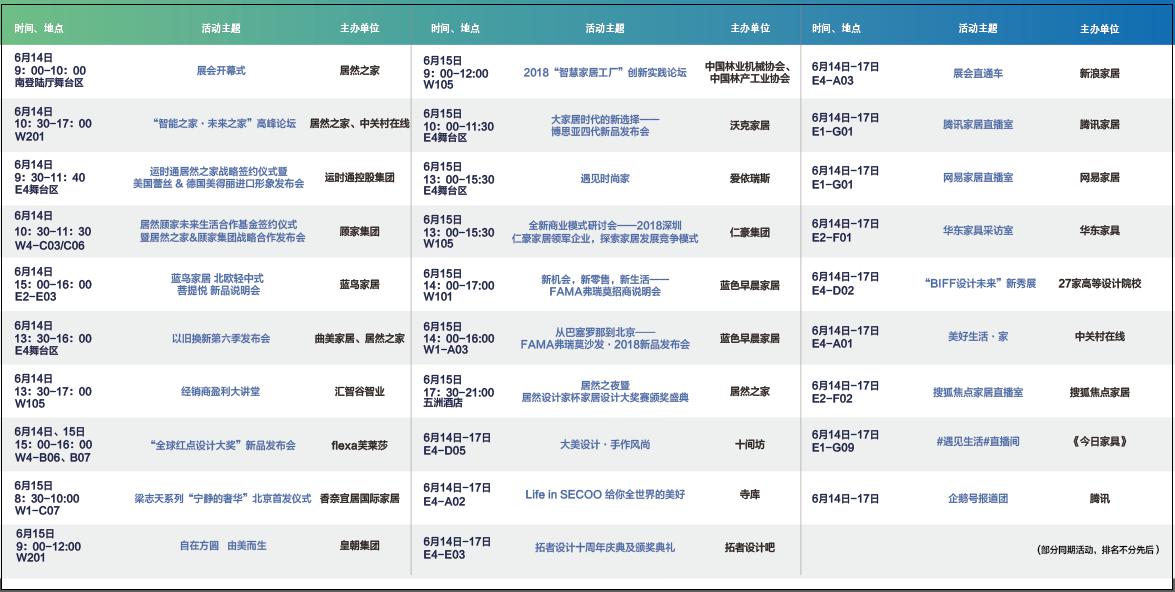Select the organizer 顾家集团
Screen dimensions: 1175x592
(x=360, y=232)
